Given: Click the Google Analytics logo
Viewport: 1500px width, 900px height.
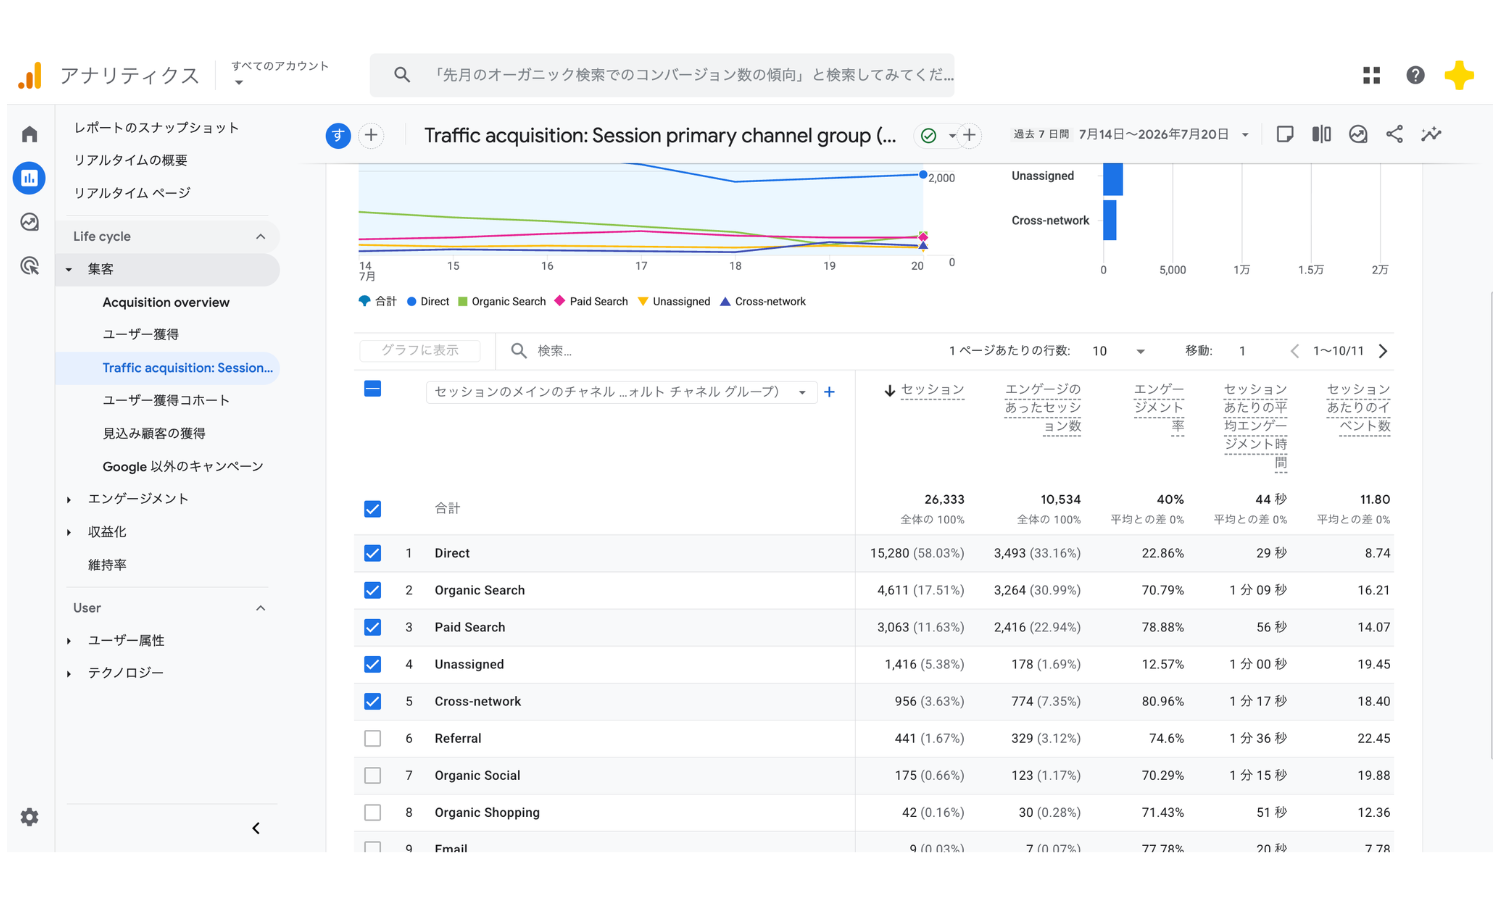Looking at the screenshot, I should point(30,75).
